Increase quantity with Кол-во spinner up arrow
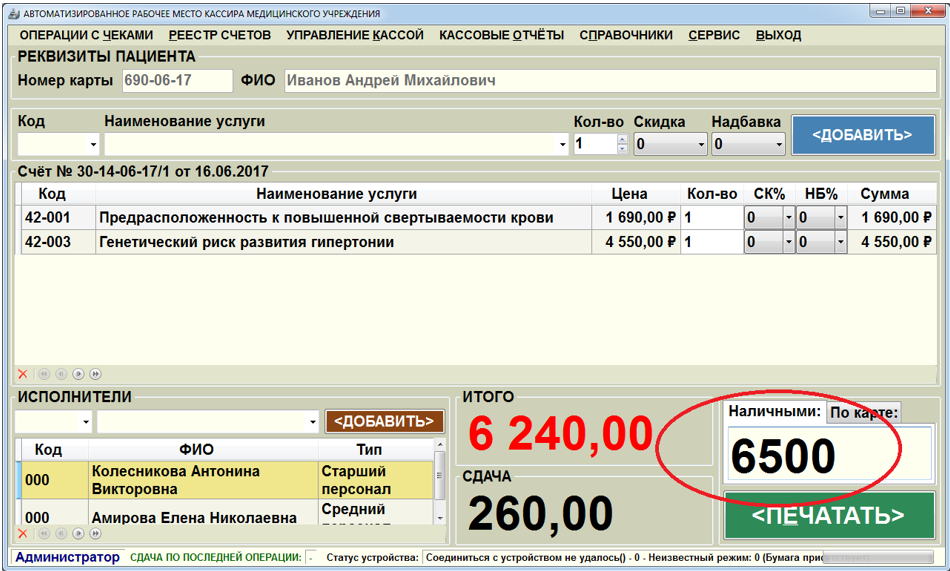This screenshot has height=571, width=950. (622, 139)
